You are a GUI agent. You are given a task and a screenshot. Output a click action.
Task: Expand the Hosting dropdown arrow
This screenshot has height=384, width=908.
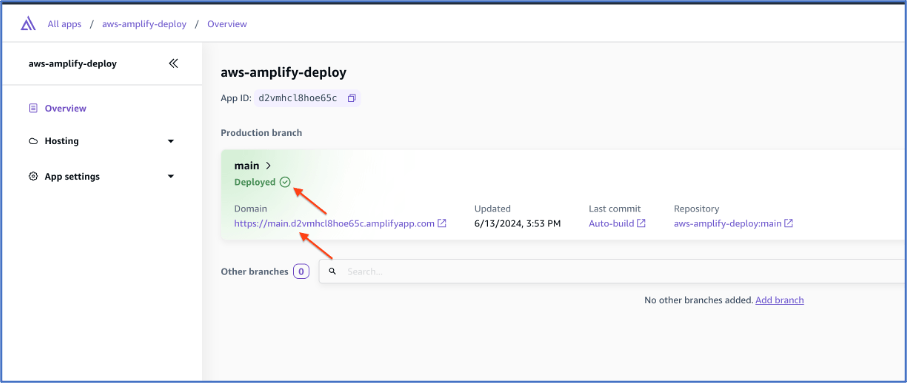click(171, 141)
